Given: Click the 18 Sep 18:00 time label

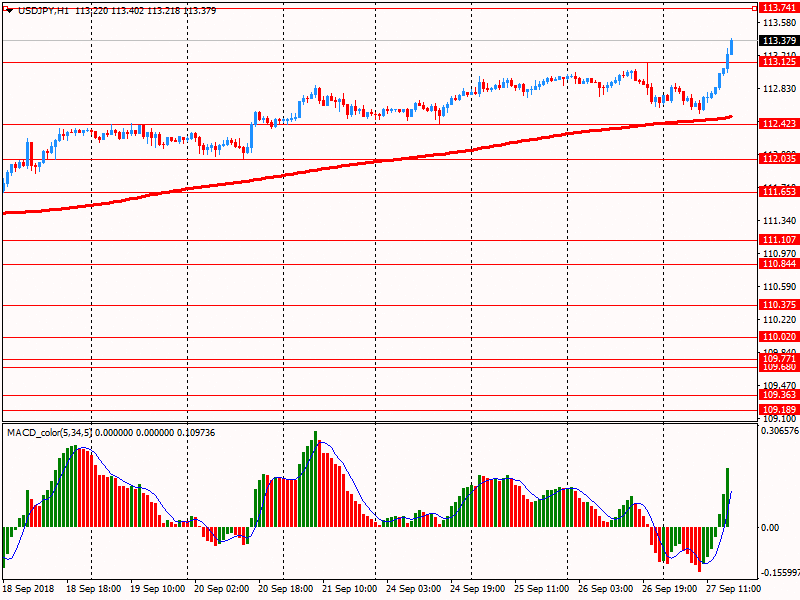Looking at the screenshot, I should (94, 589).
